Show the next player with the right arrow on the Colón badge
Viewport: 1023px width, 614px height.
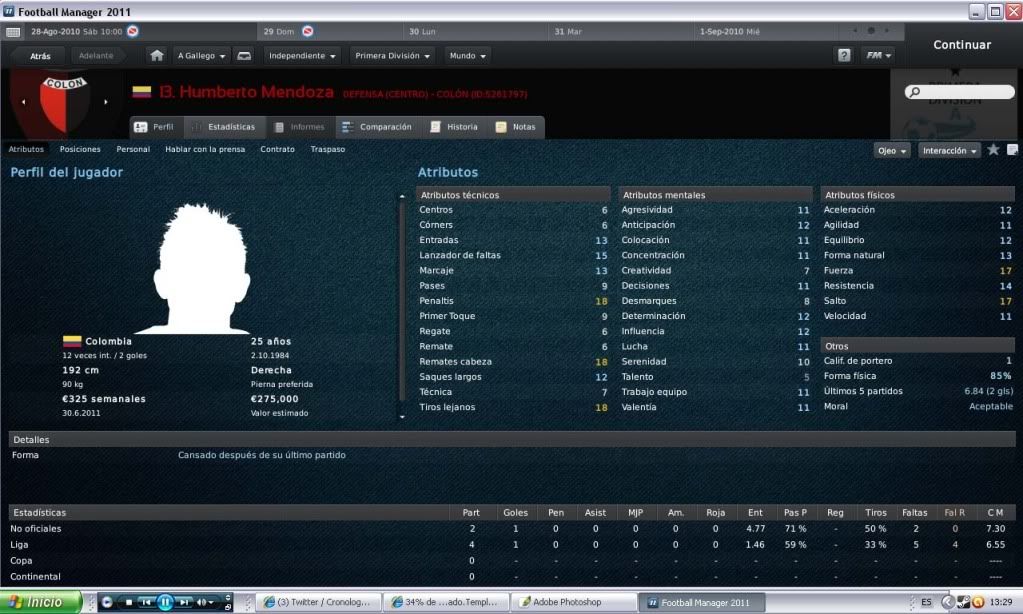(106, 102)
